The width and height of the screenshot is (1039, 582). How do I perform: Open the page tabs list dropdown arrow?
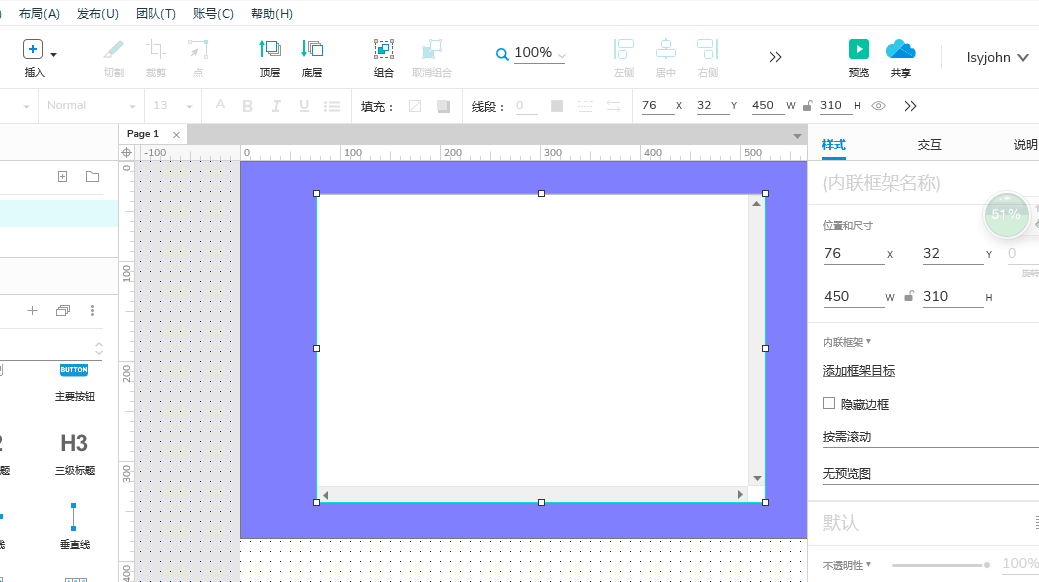797,136
